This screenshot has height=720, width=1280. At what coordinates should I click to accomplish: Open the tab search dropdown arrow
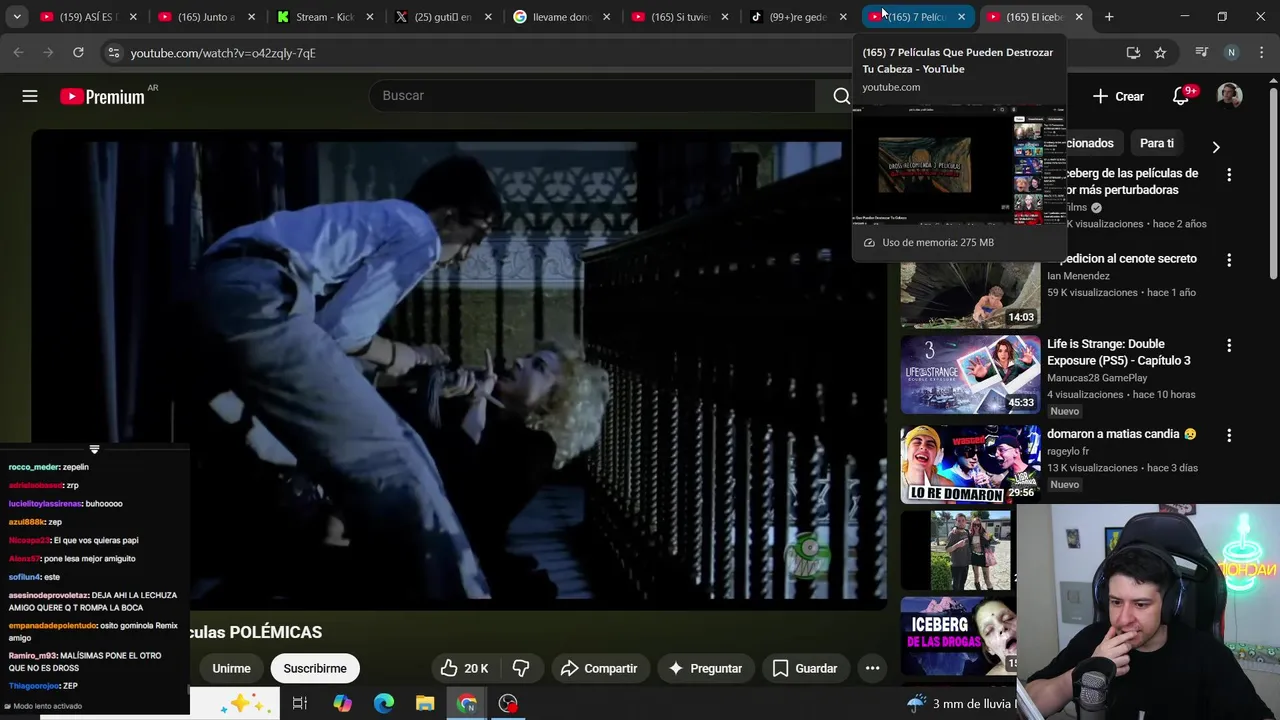click(17, 17)
